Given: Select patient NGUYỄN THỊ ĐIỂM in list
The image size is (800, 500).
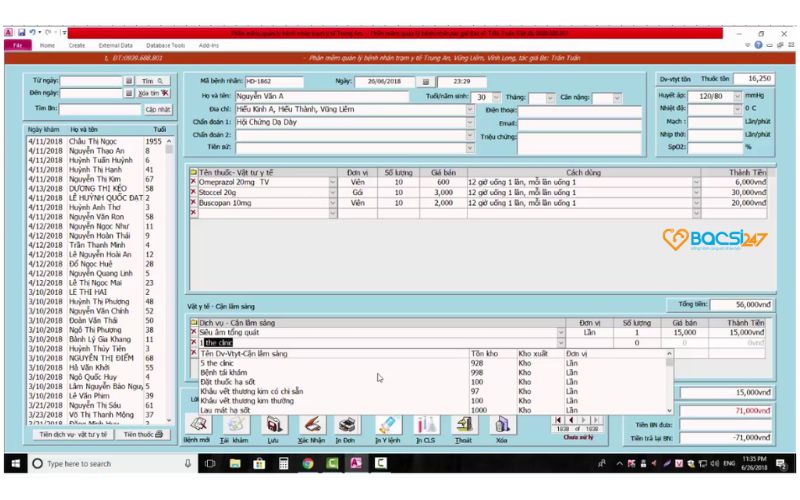Looking at the screenshot, I should [x=95, y=358].
